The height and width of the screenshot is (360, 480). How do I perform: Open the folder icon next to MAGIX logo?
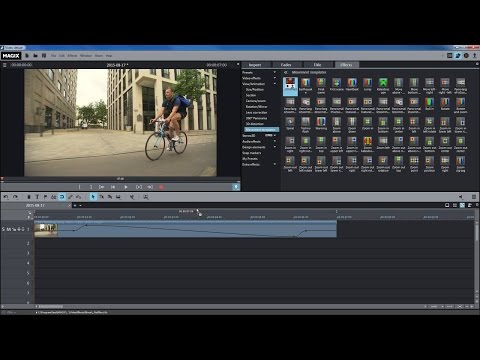[35, 56]
